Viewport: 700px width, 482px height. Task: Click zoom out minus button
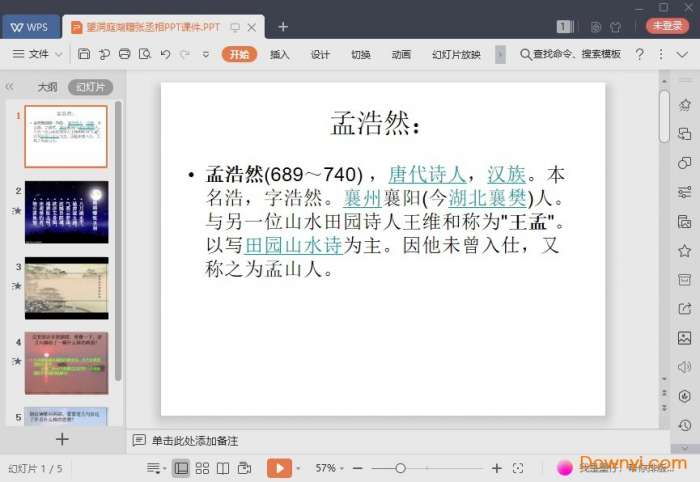pos(357,468)
